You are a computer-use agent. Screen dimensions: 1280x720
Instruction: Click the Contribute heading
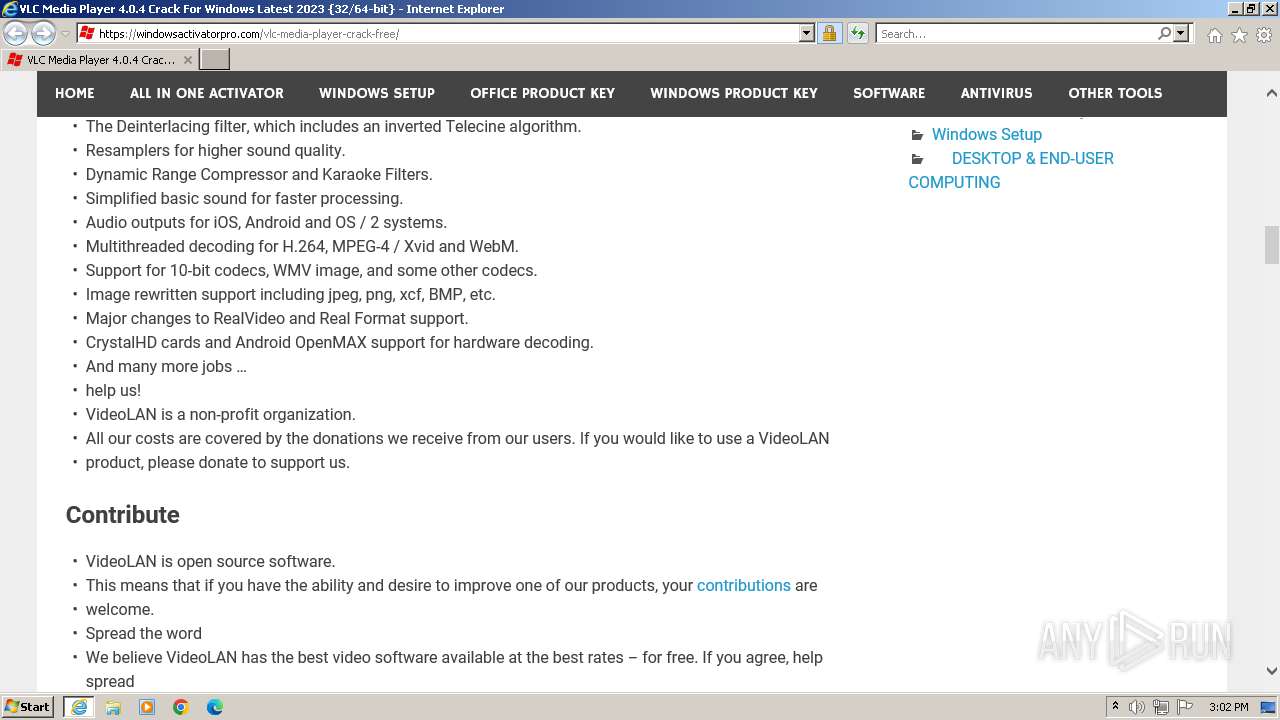[x=123, y=515]
